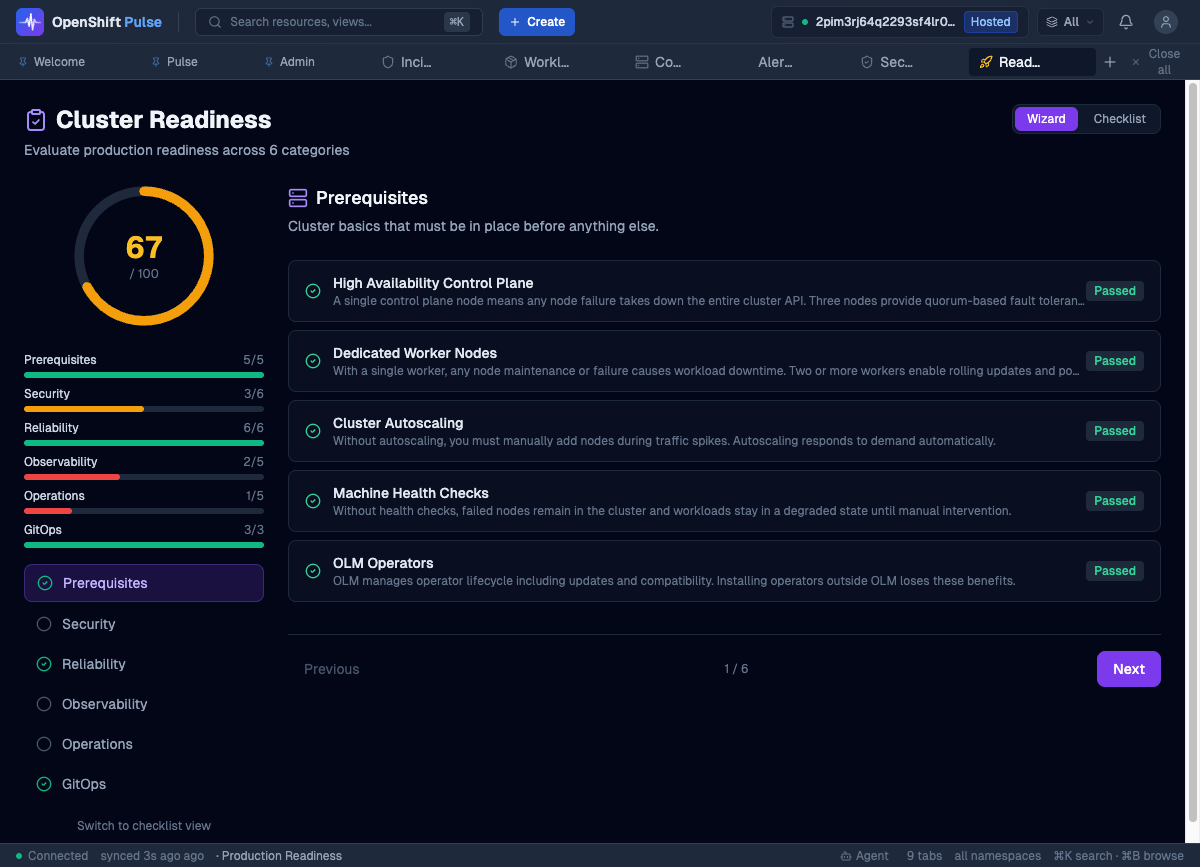The image size is (1200, 867).
Task: Click the Cluster Readiness clipboard icon
Action: pos(36,120)
